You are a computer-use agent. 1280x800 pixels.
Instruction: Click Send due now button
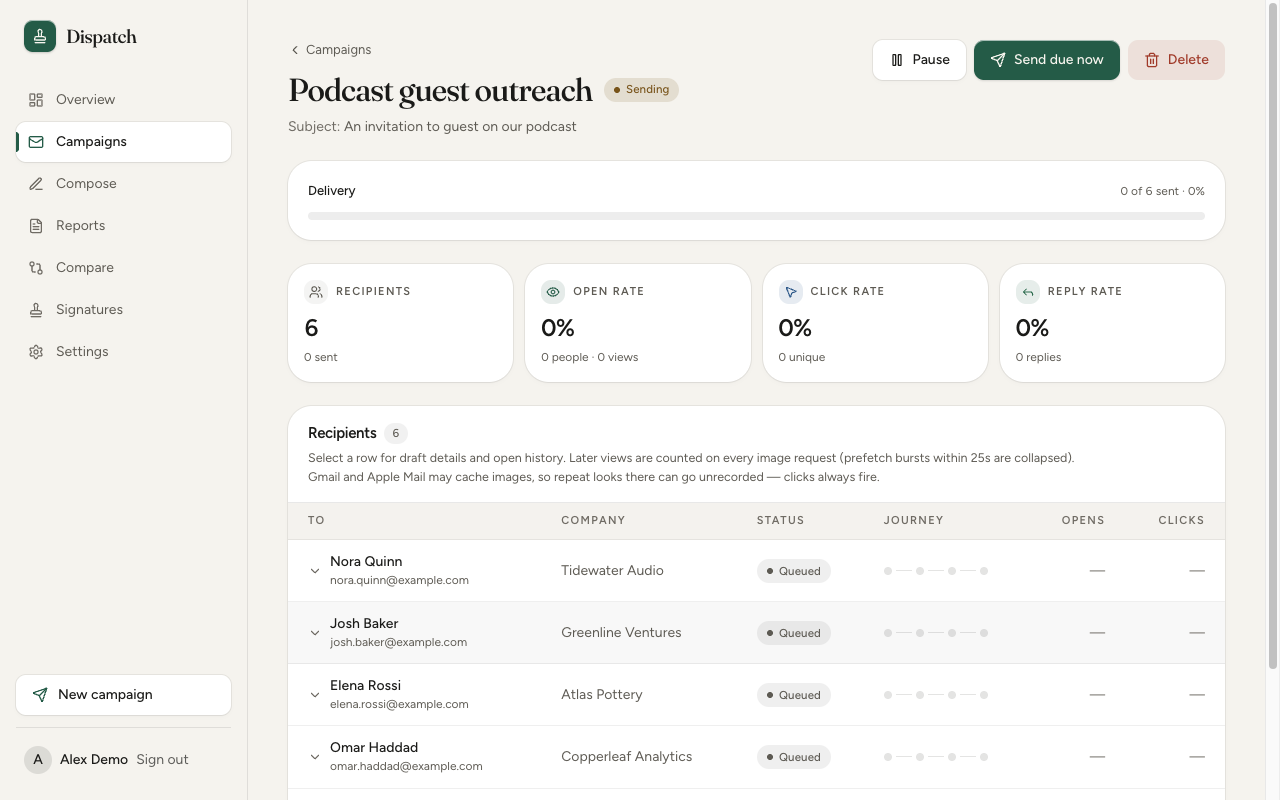coord(1047,60)
